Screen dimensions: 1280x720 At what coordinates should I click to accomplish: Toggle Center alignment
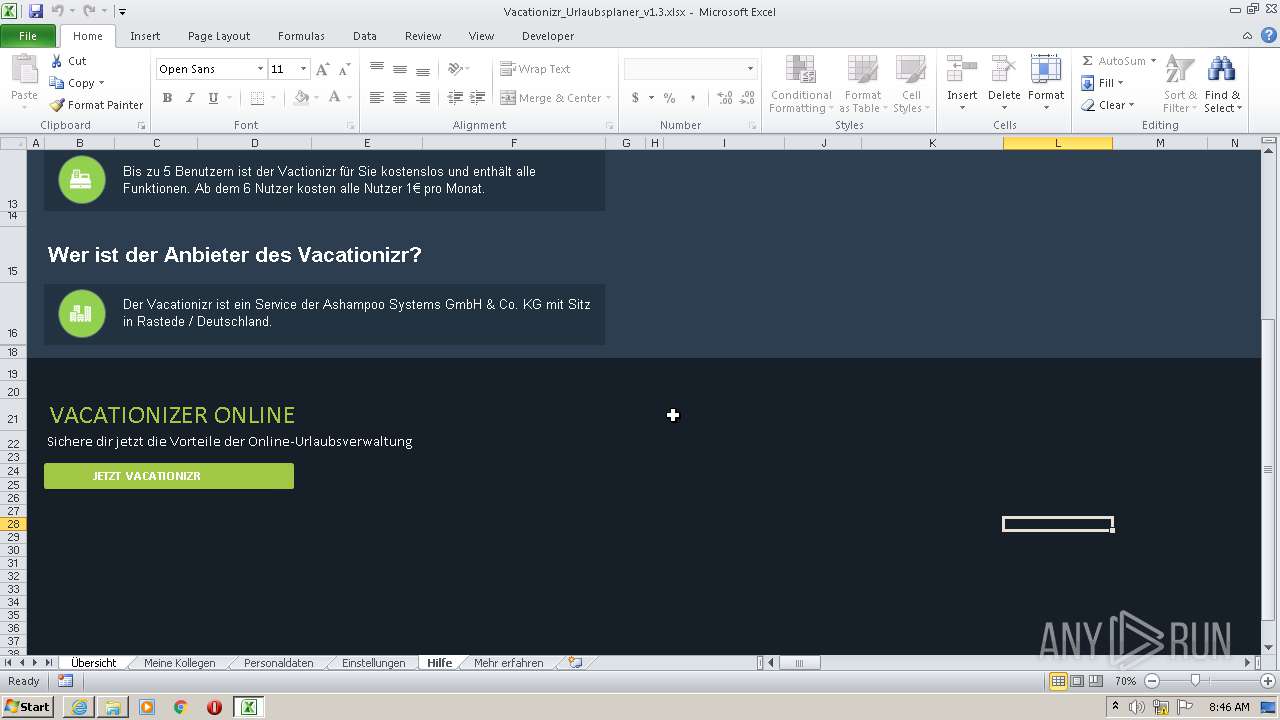(400, 98)
